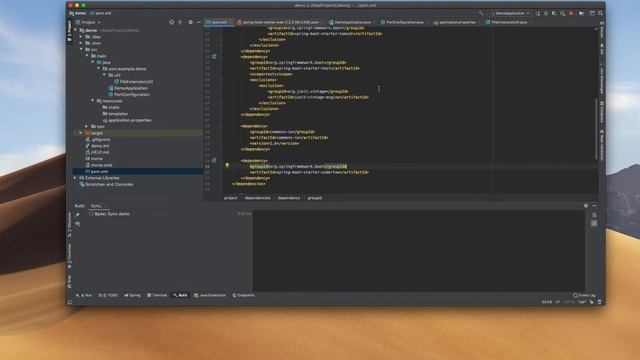The height and width of the screenshot is (360, 640).
Task: Collapse the resources folder
Action: 93,101
